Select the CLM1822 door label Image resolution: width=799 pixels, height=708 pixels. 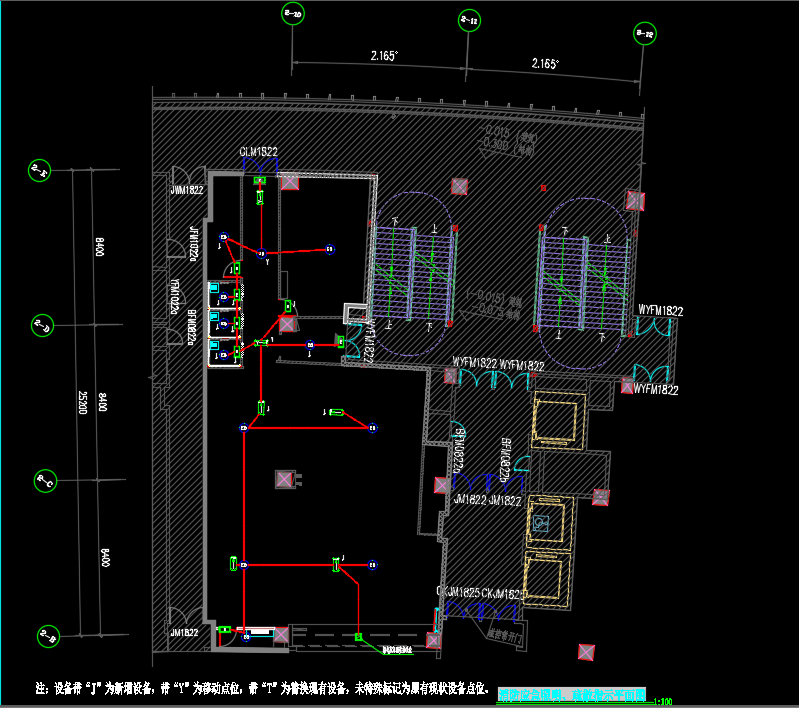click(258, 152)
